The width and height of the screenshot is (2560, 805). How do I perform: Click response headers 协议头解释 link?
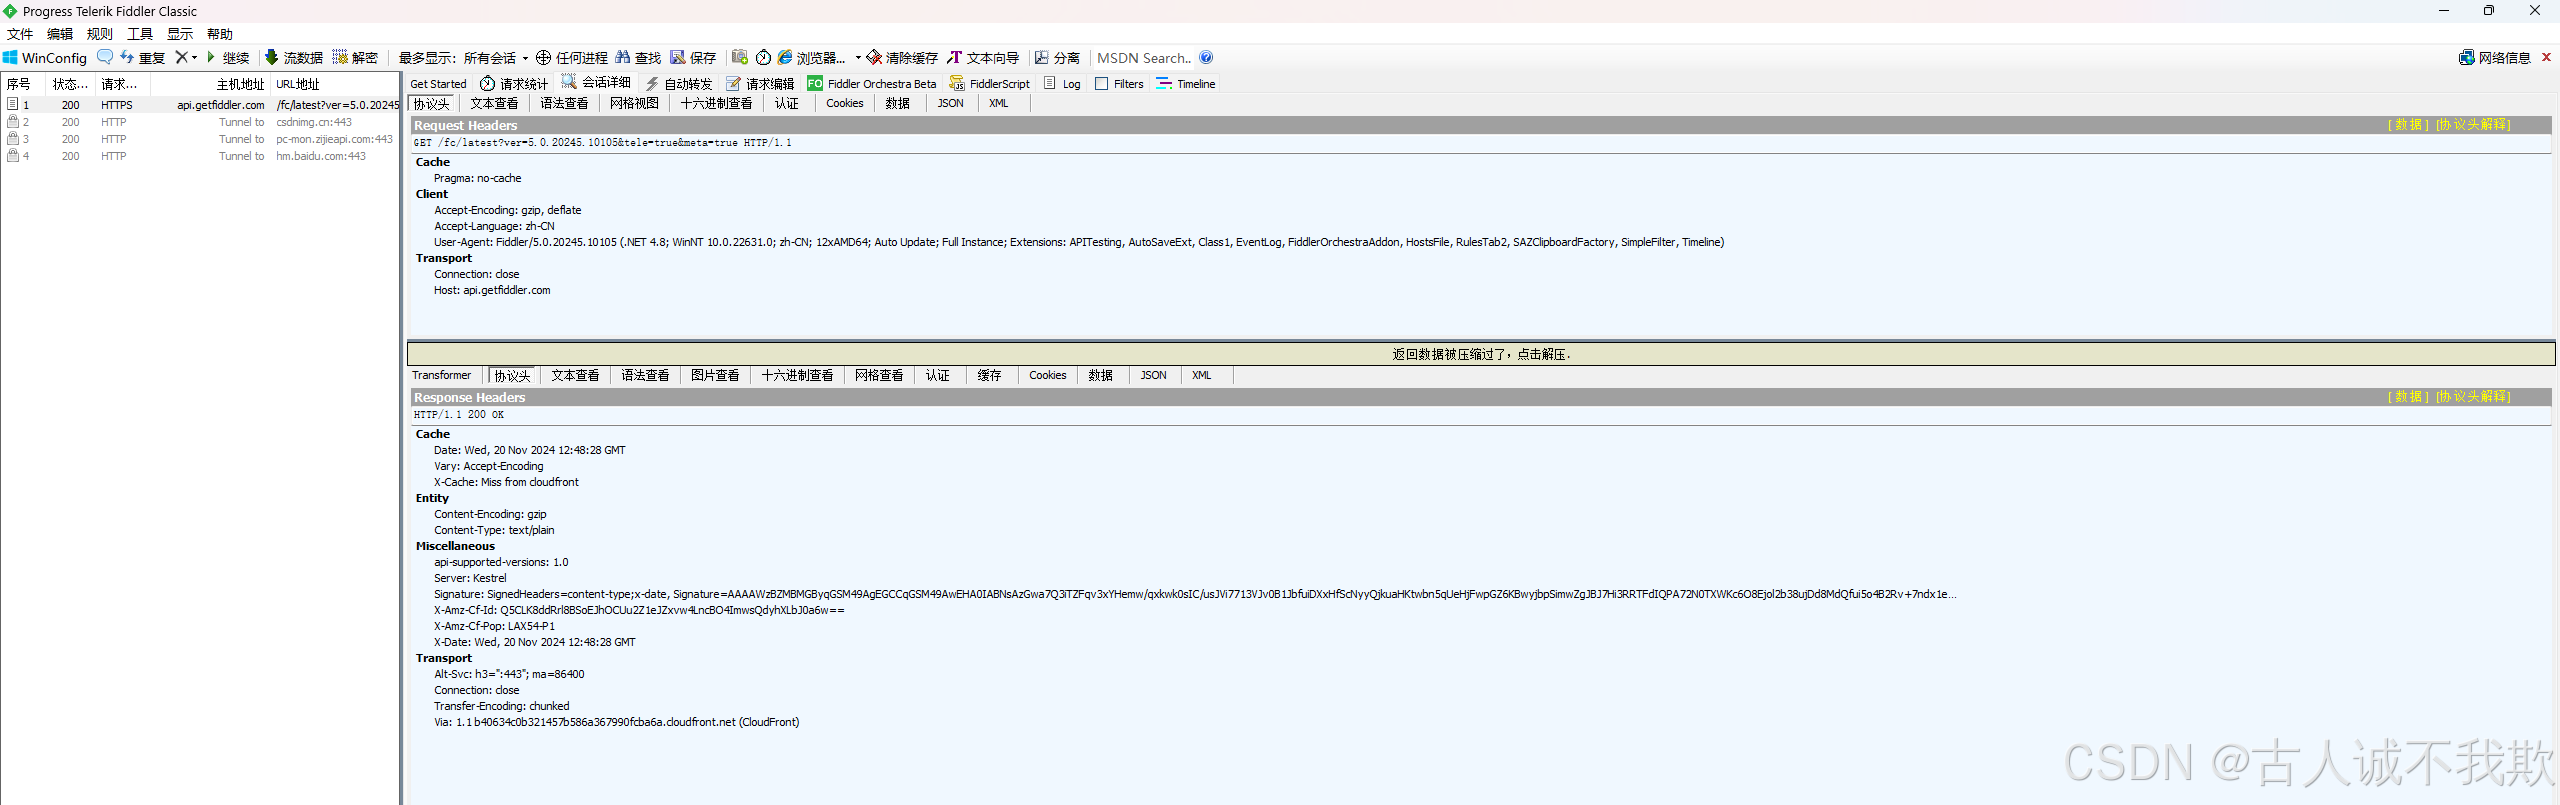2473,397
